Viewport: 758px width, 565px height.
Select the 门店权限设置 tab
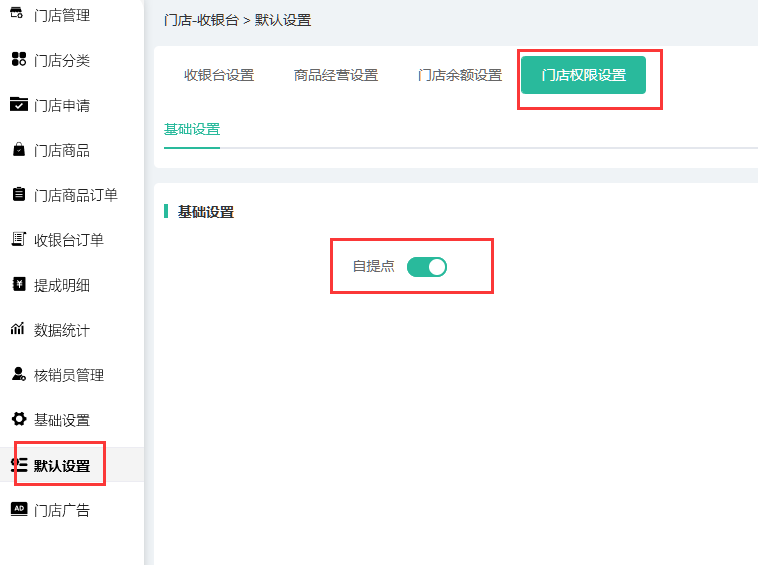coord(583,75)
